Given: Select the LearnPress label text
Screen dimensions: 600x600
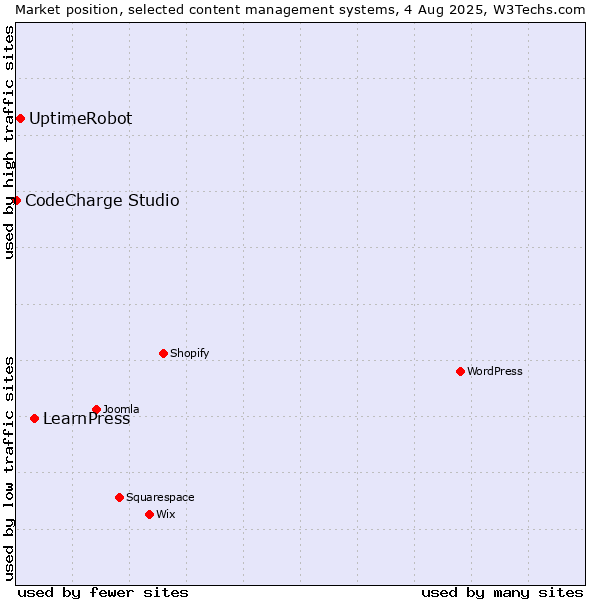Looking at the screenshot, I should tap(86, 419).
